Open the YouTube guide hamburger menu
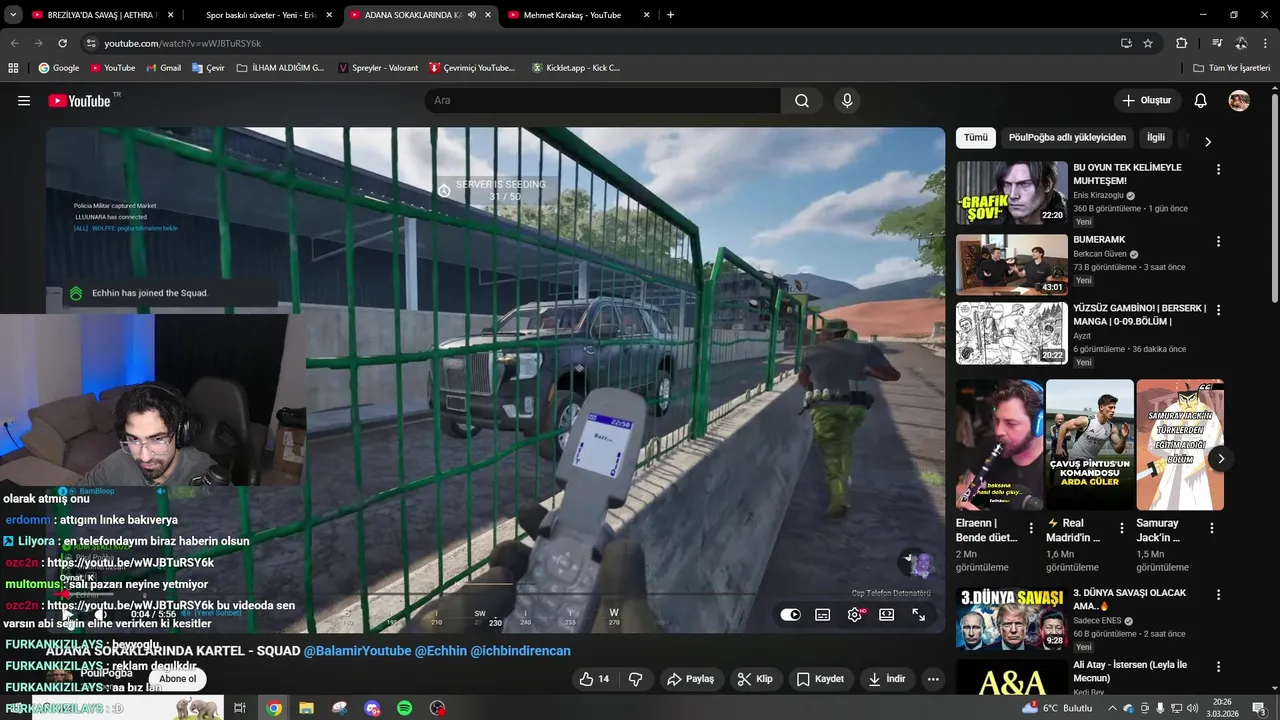The height and width of the screenshot is (720, 1280). [24, 101]
